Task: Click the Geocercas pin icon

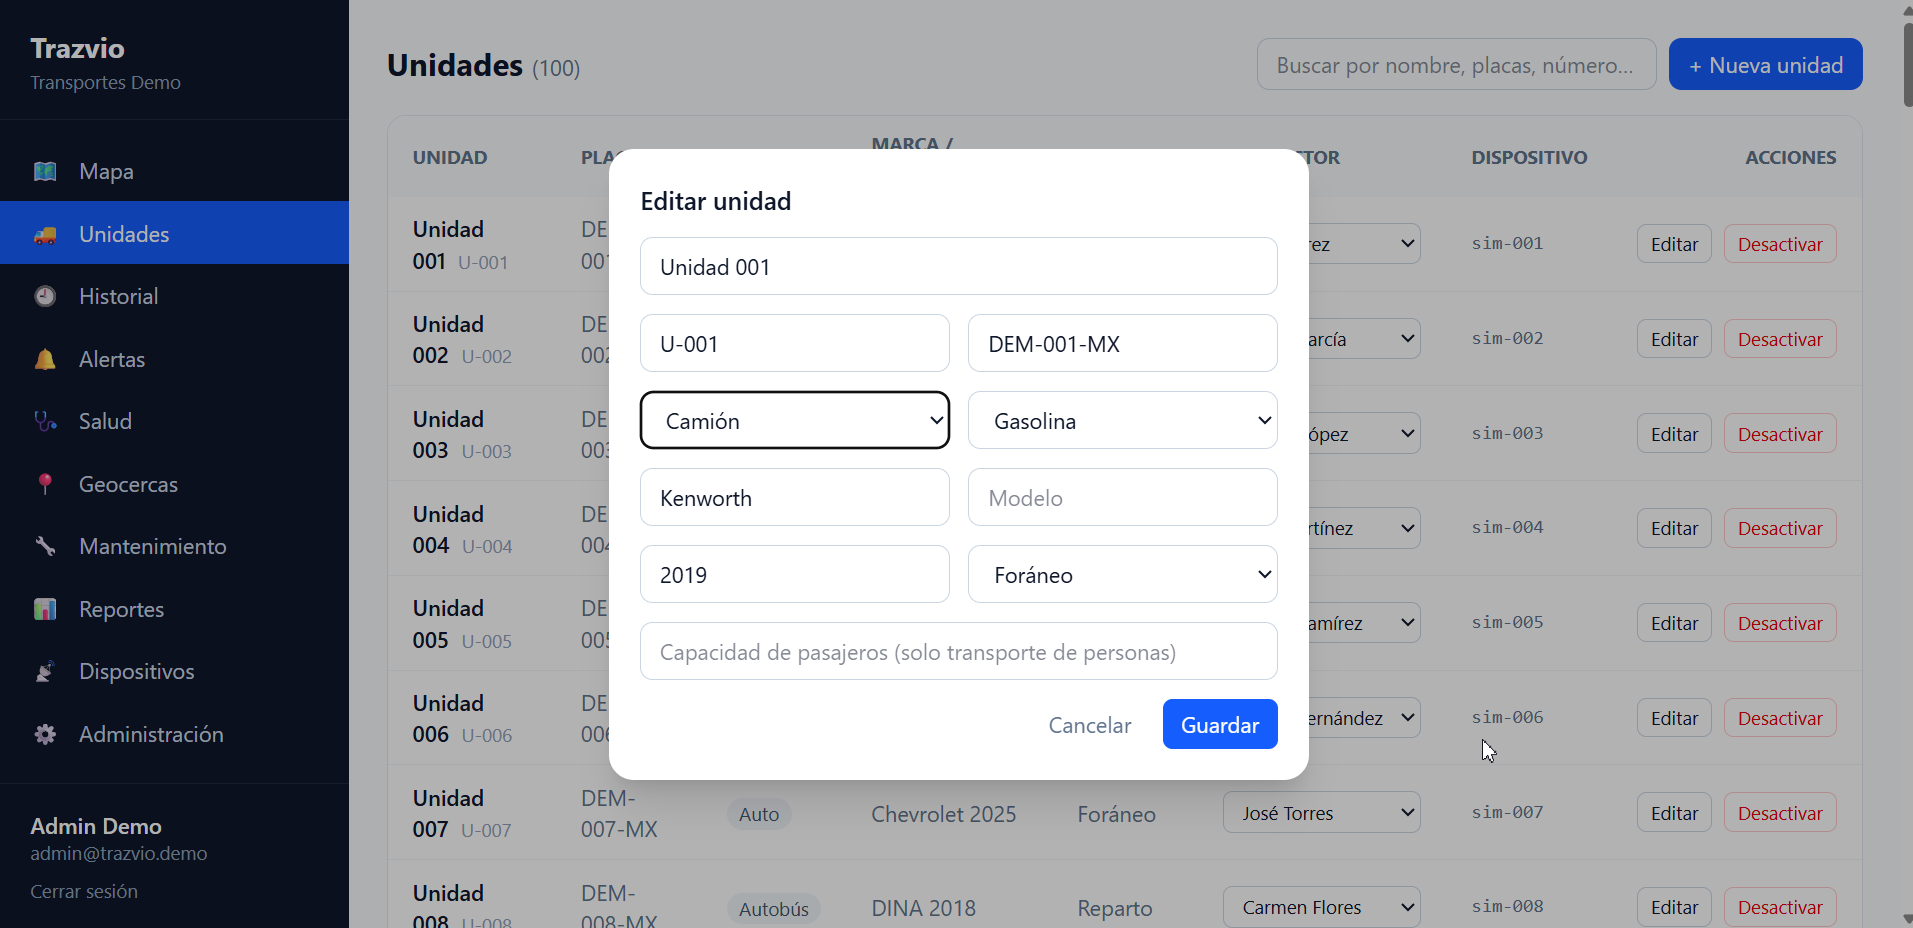Action: pyautogui.click(x=45, y=484)
